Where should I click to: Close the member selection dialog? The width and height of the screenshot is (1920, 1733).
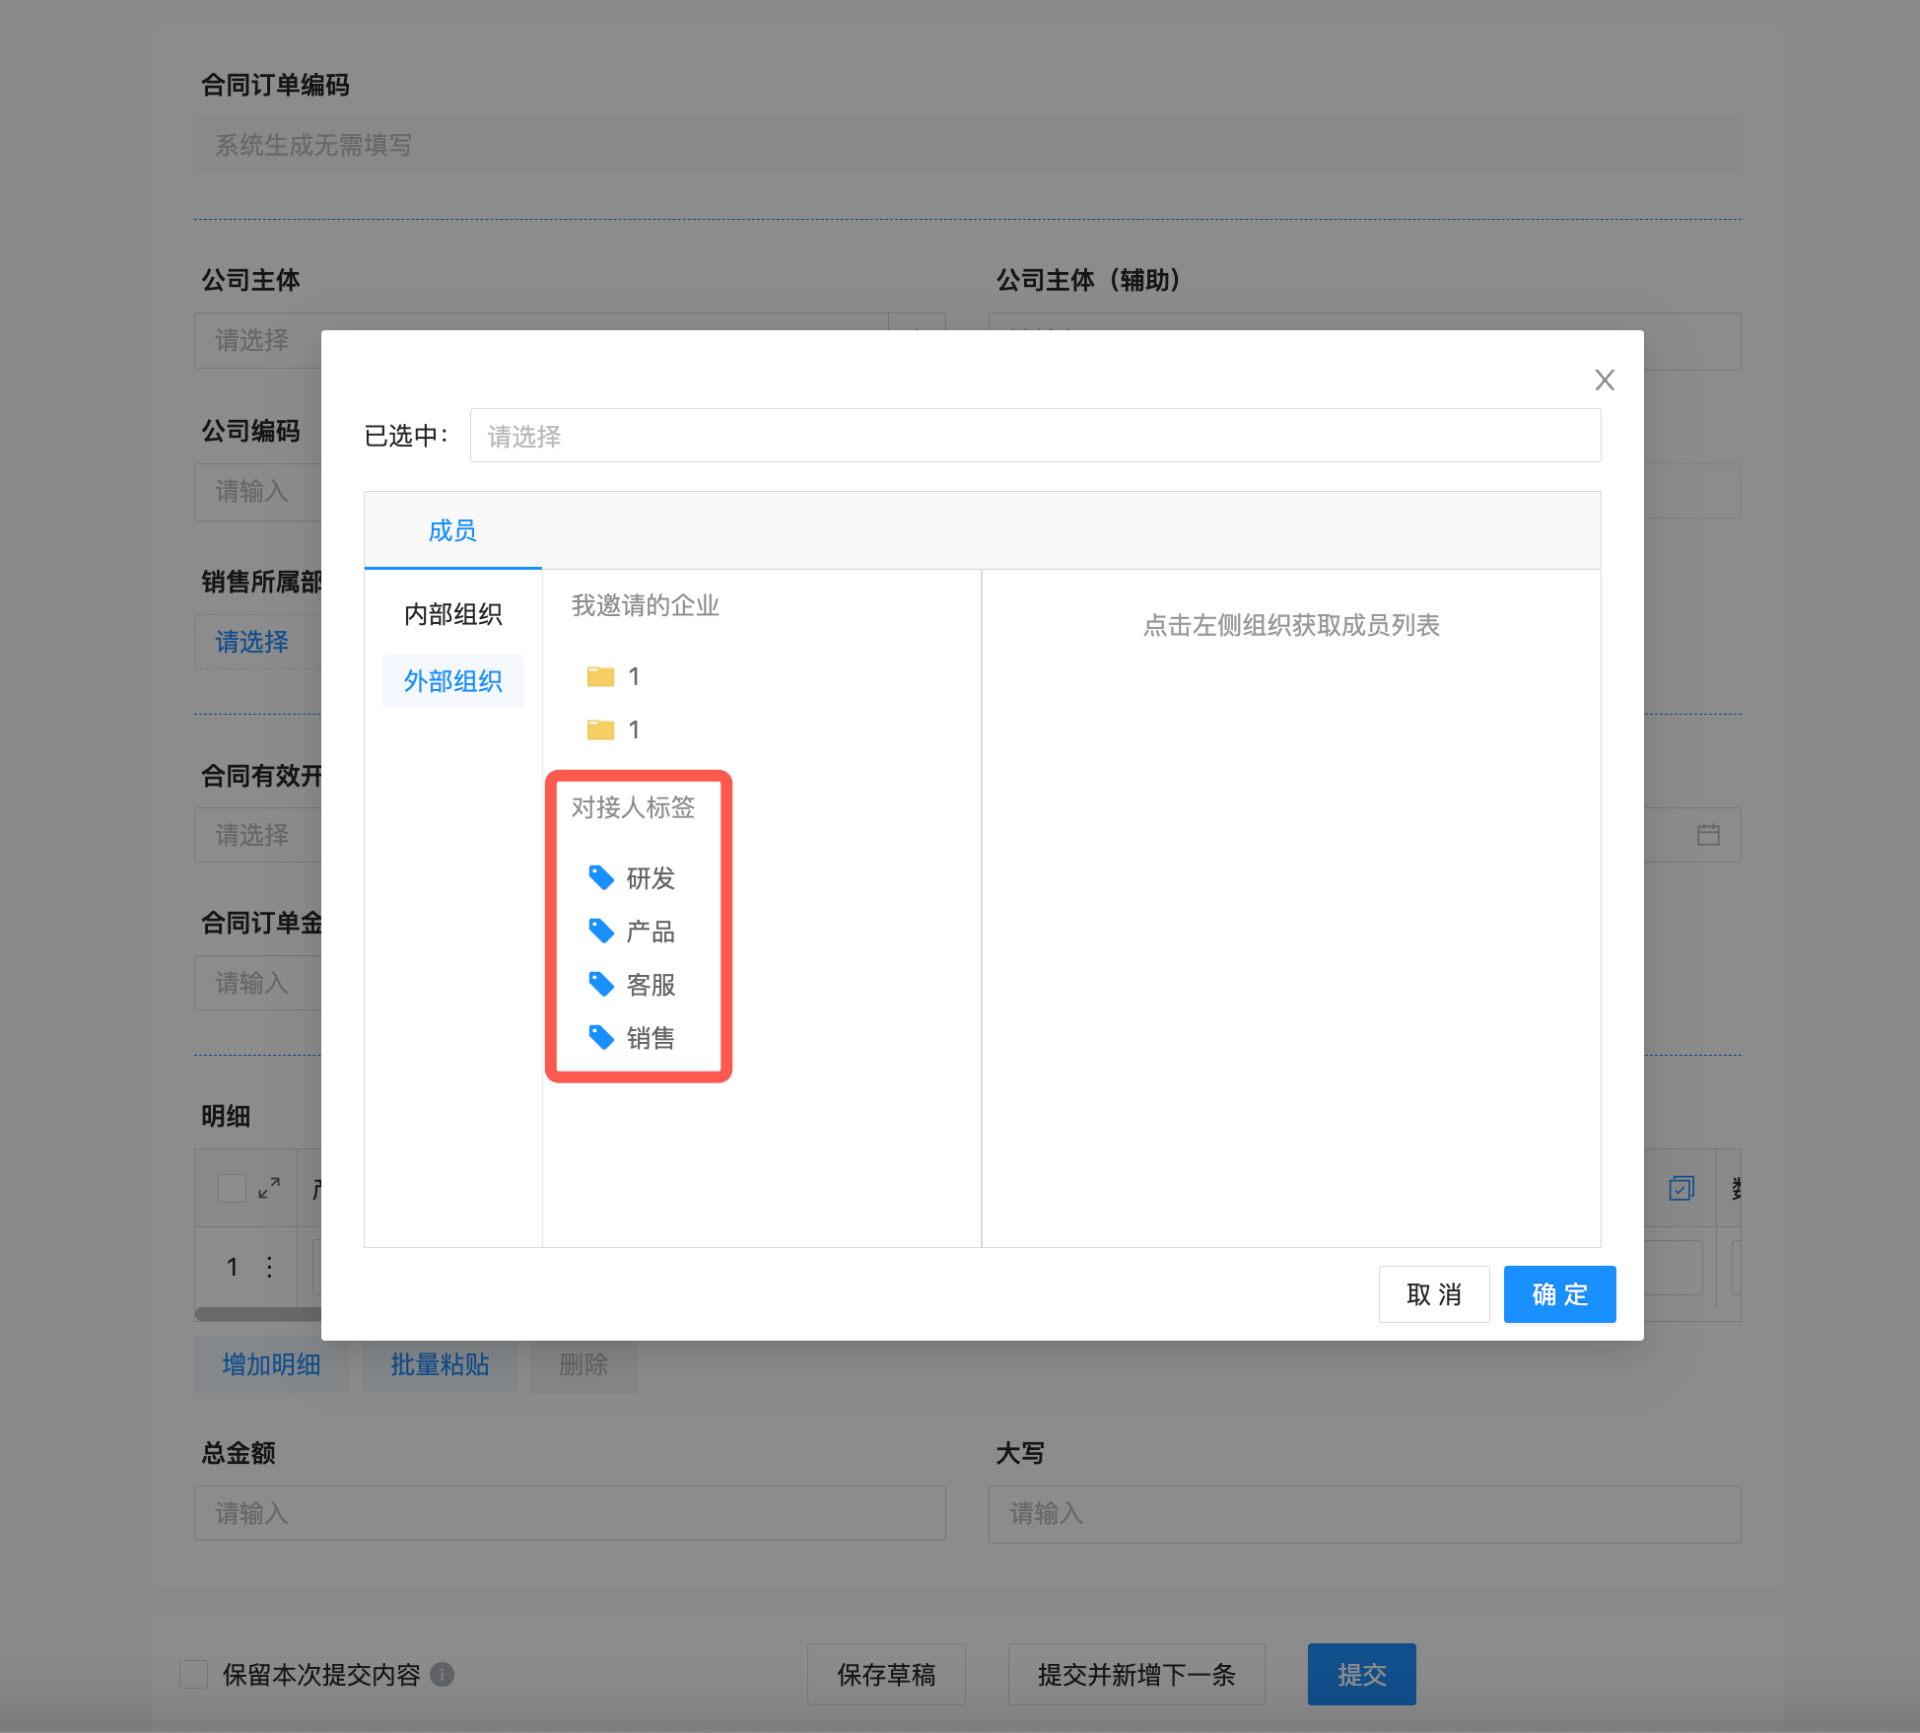1604,380
